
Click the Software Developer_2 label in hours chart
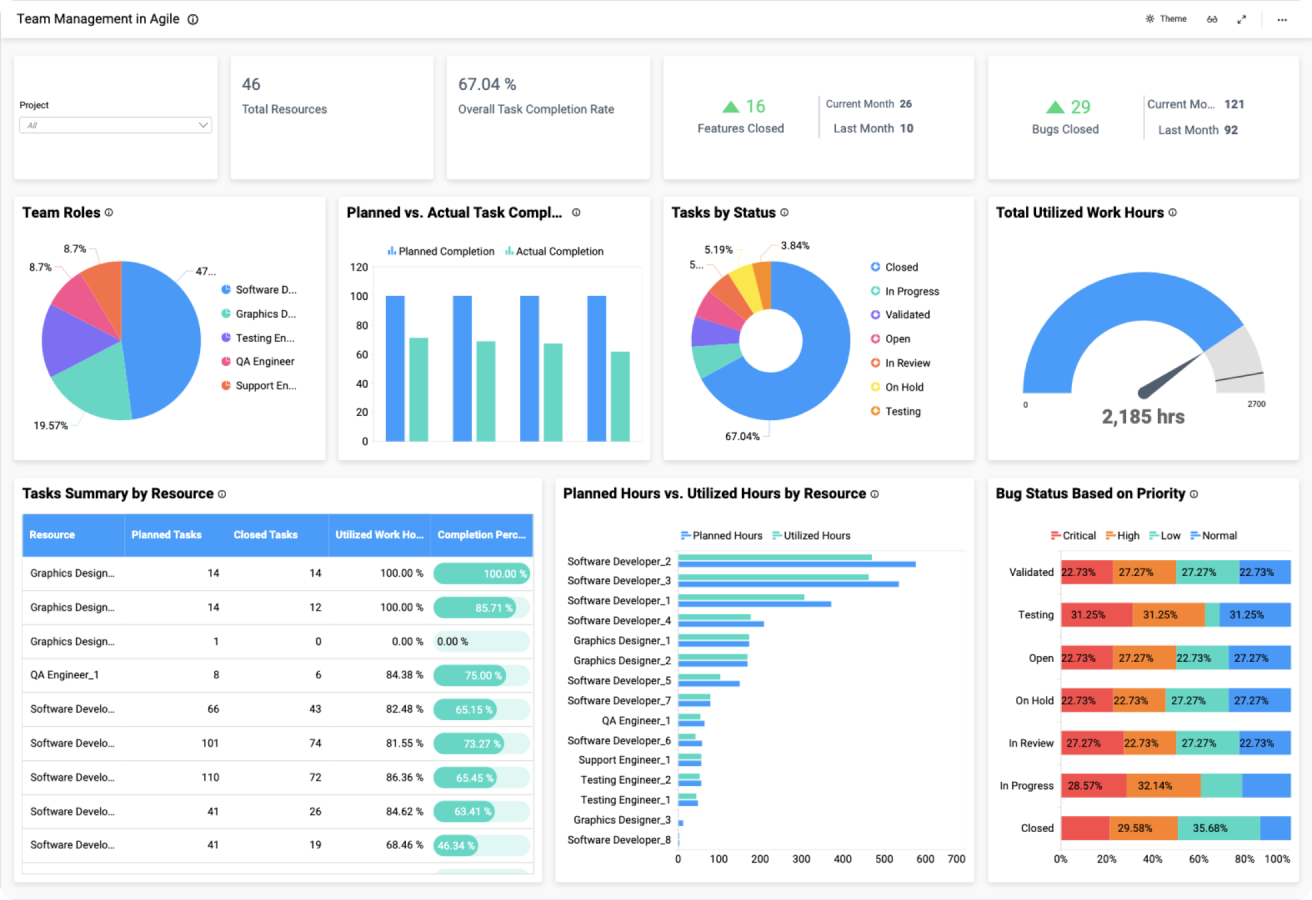click(619, 561)
